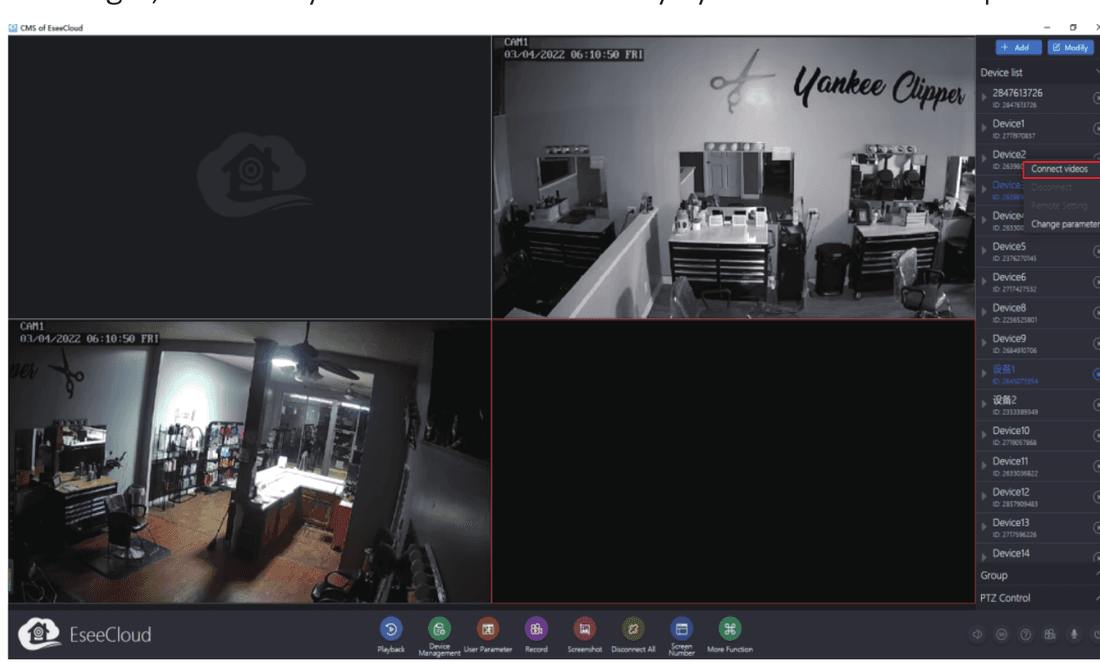Click the Disconnect All icon
This screenshot has width=1100, height=671.
[633, 629]
